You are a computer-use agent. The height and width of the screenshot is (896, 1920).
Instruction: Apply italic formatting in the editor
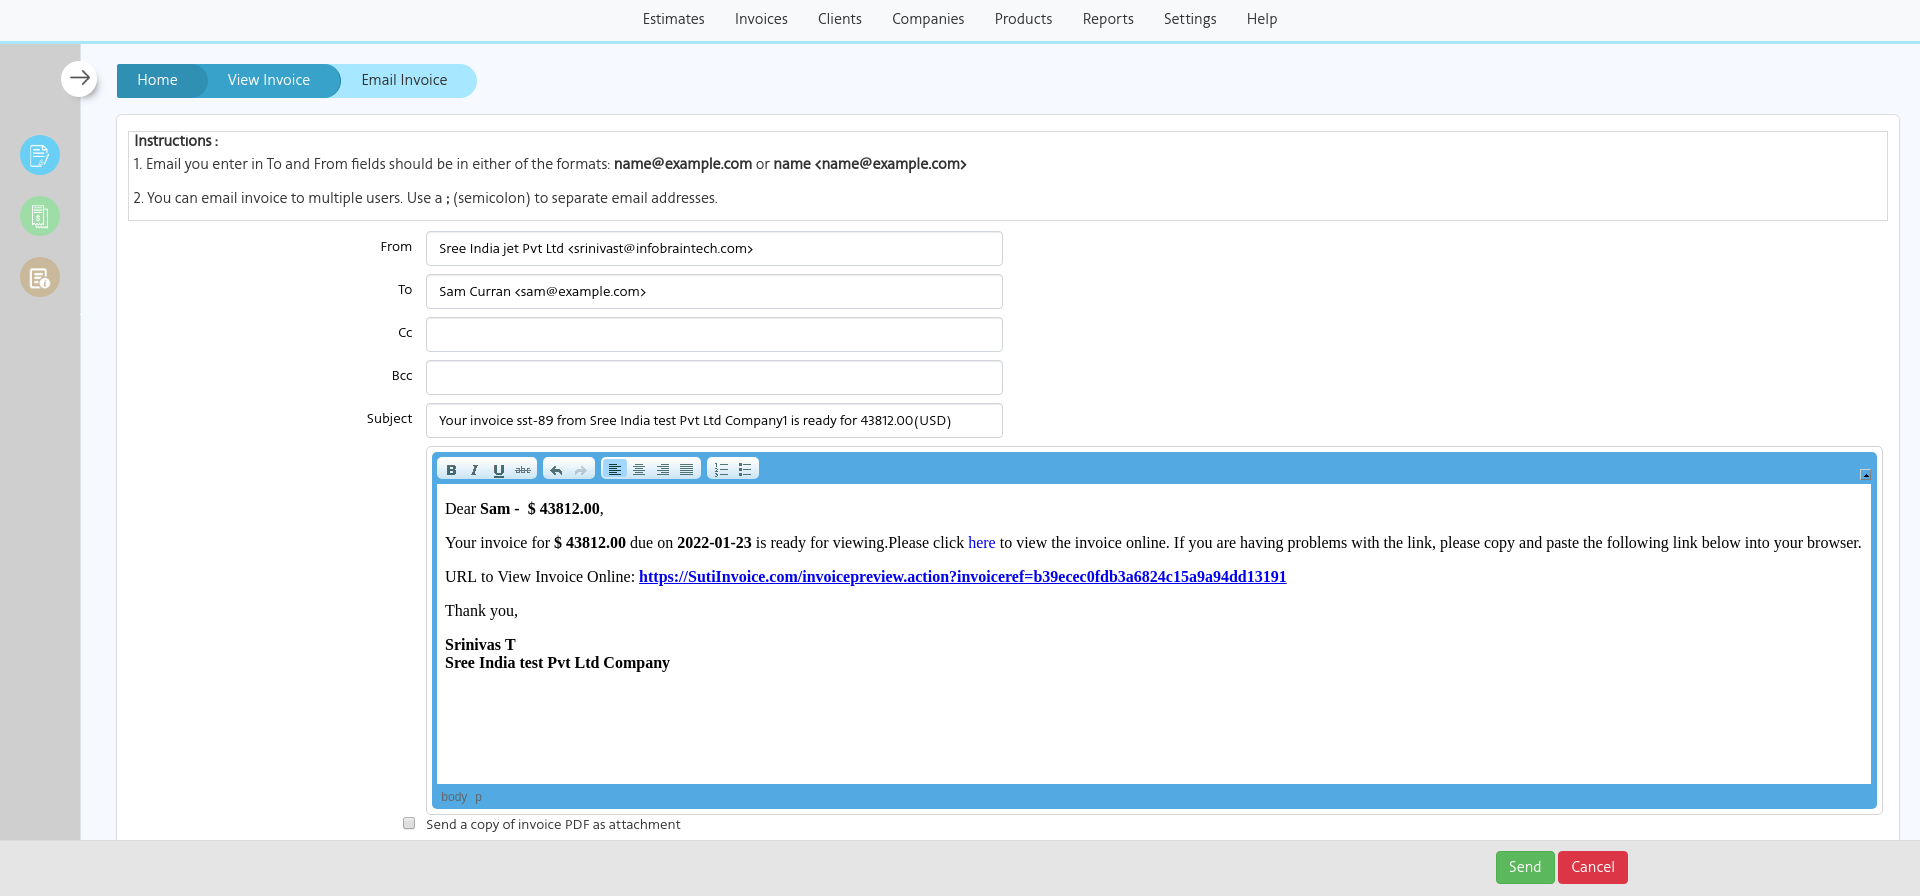[474, 470]
